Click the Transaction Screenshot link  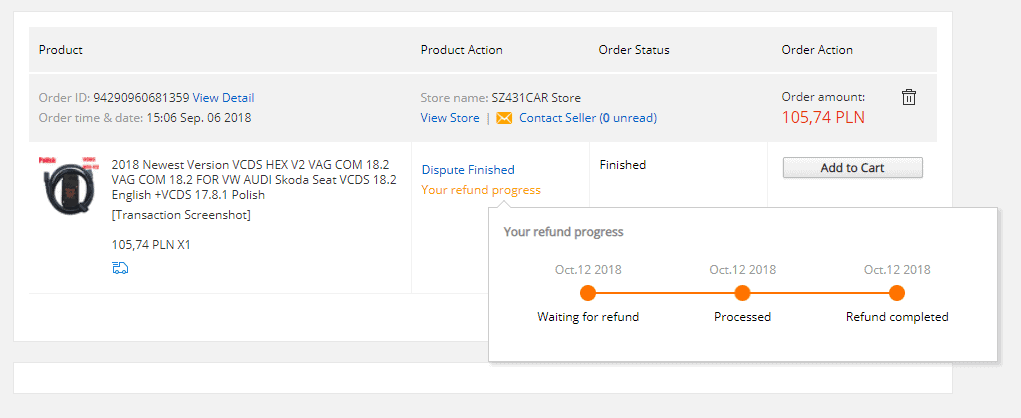click(x=181, y=215)
